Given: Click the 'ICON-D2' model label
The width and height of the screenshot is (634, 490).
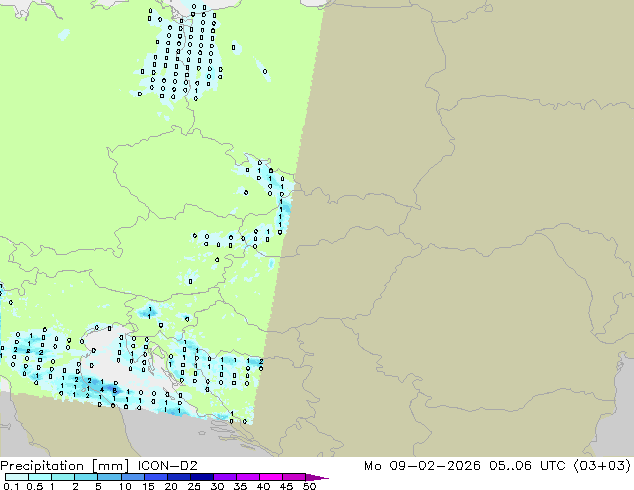Looking at the screenshot, I should pyautogui.click(x=167, y=466).
